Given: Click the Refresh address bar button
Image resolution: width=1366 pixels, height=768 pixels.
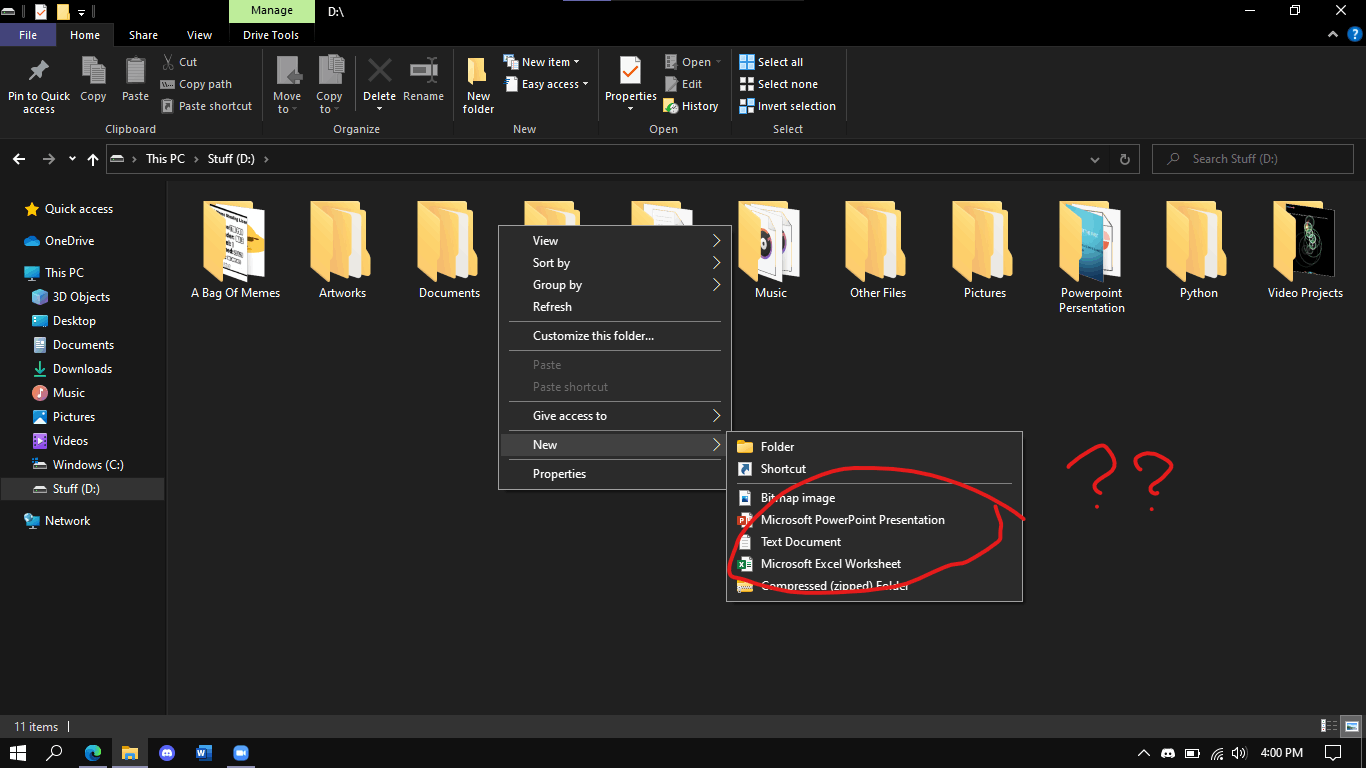Looking at the screenshot, I should coord(1125,159).
